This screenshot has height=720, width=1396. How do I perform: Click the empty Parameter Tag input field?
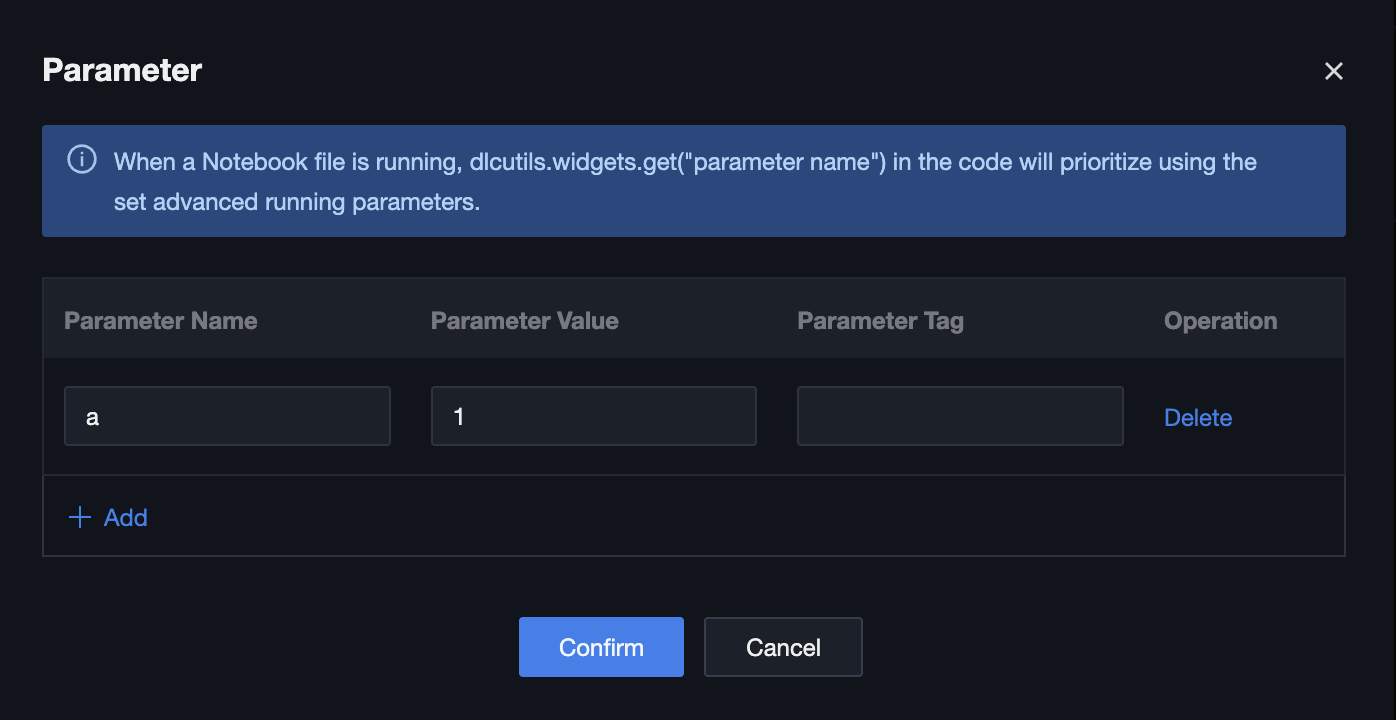(x=959, y=416)
